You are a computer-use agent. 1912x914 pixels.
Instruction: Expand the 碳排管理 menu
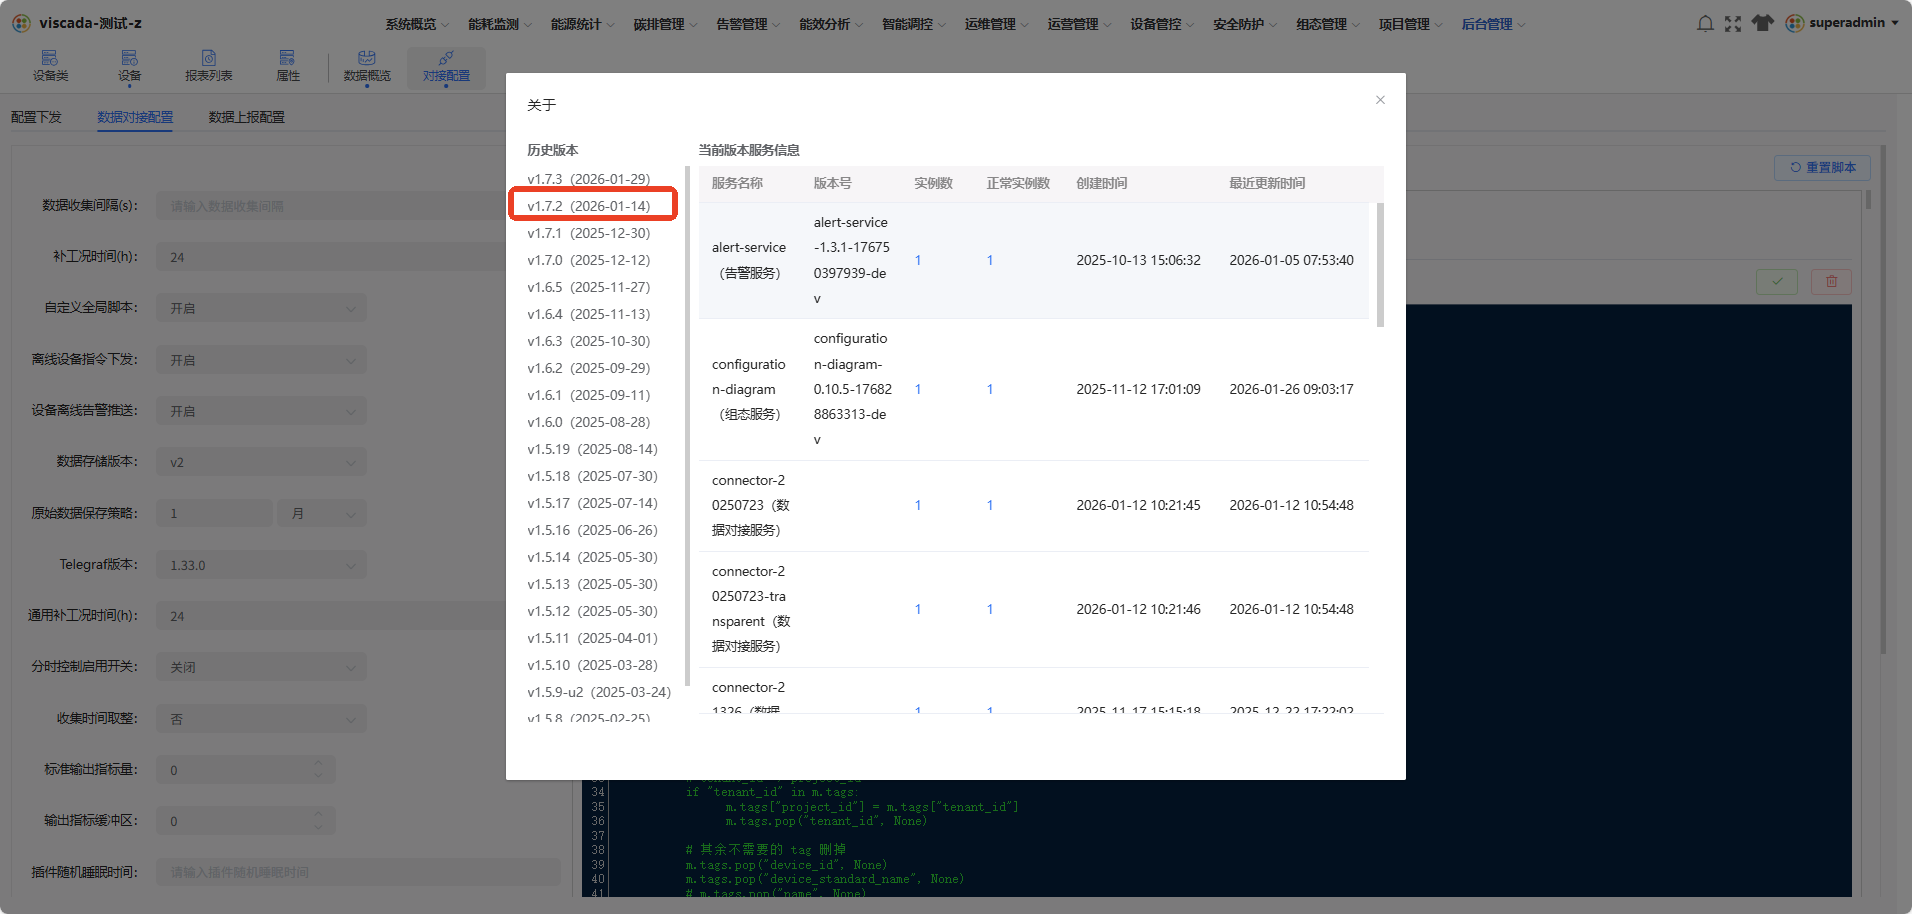[666, 24]
